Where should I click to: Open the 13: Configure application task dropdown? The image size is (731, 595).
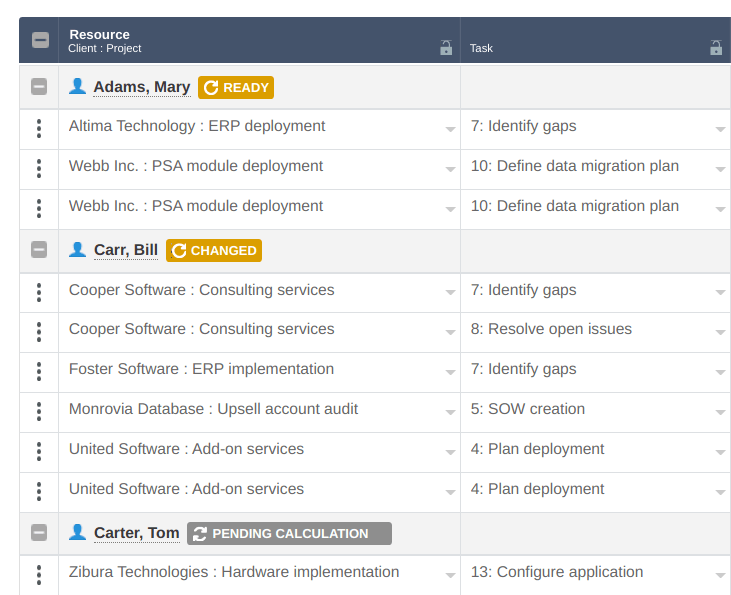[720, 576]
